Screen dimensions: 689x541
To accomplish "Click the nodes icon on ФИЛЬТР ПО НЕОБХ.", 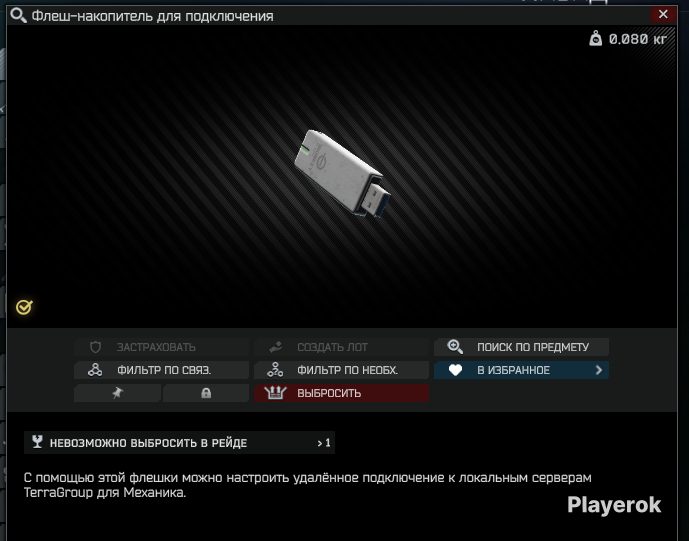I will coord(275,370).
